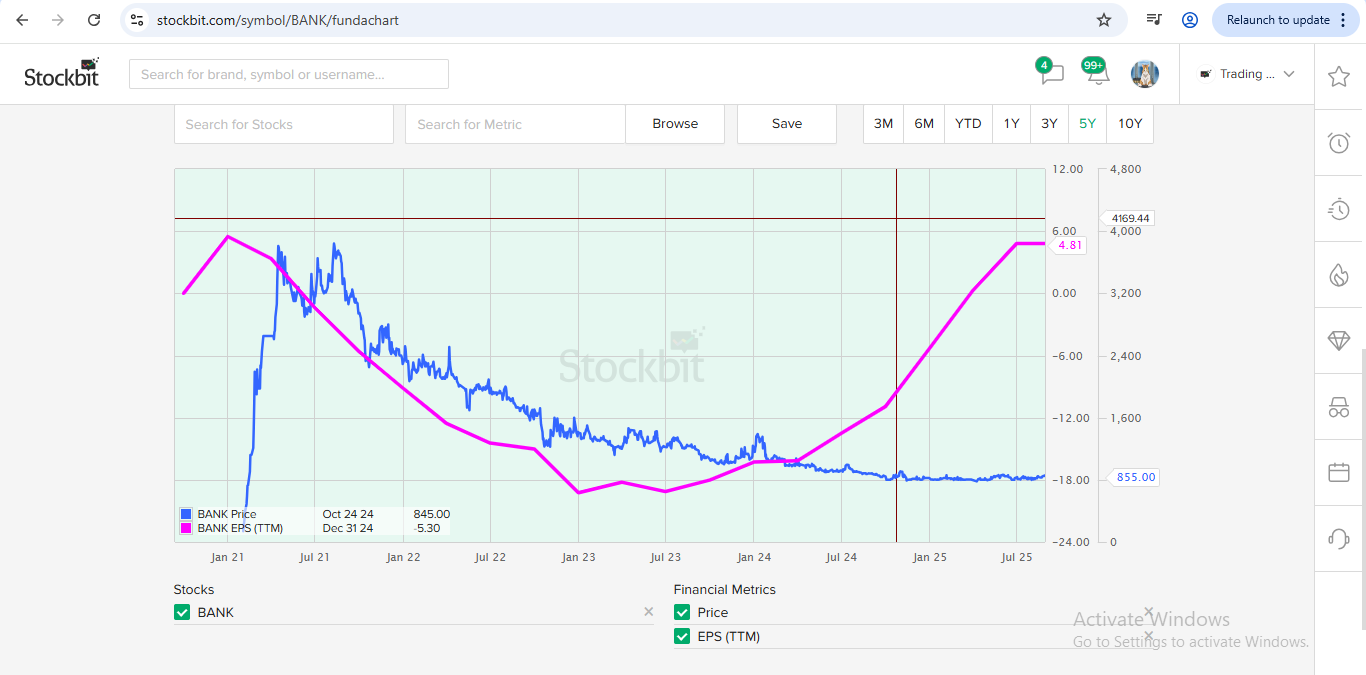Click blue BANK Price legend swatch
Screen dimensions: 1366x675
[185, 514]
